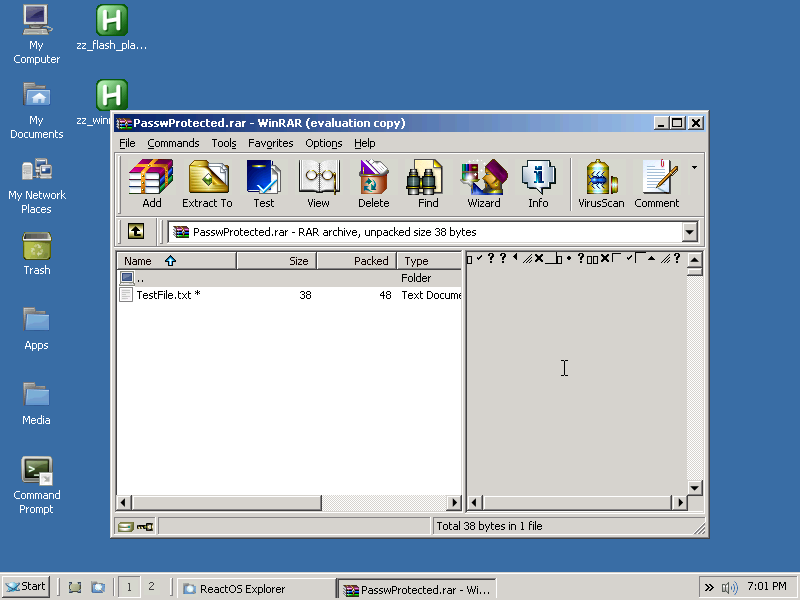
Task: Open the Options menu
Action: pyautogui.click(x=323, y=143)
